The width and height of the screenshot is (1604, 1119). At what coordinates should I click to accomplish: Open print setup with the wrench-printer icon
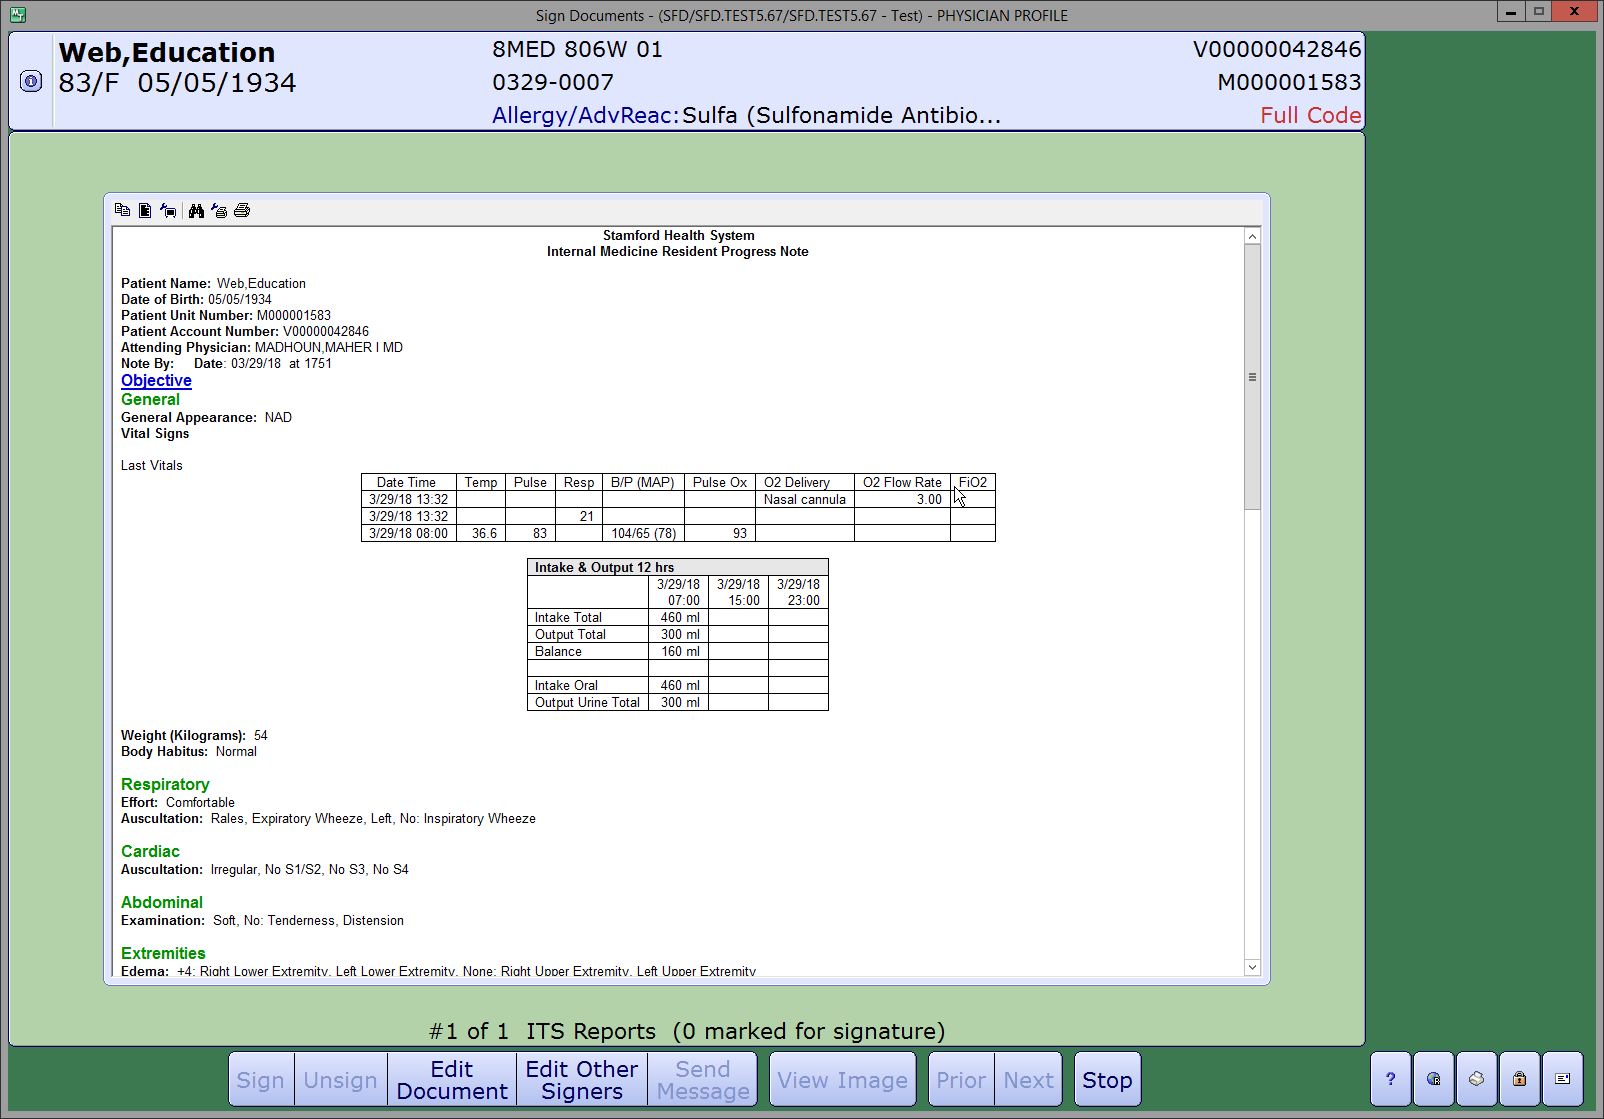click(x=219, y=210)
